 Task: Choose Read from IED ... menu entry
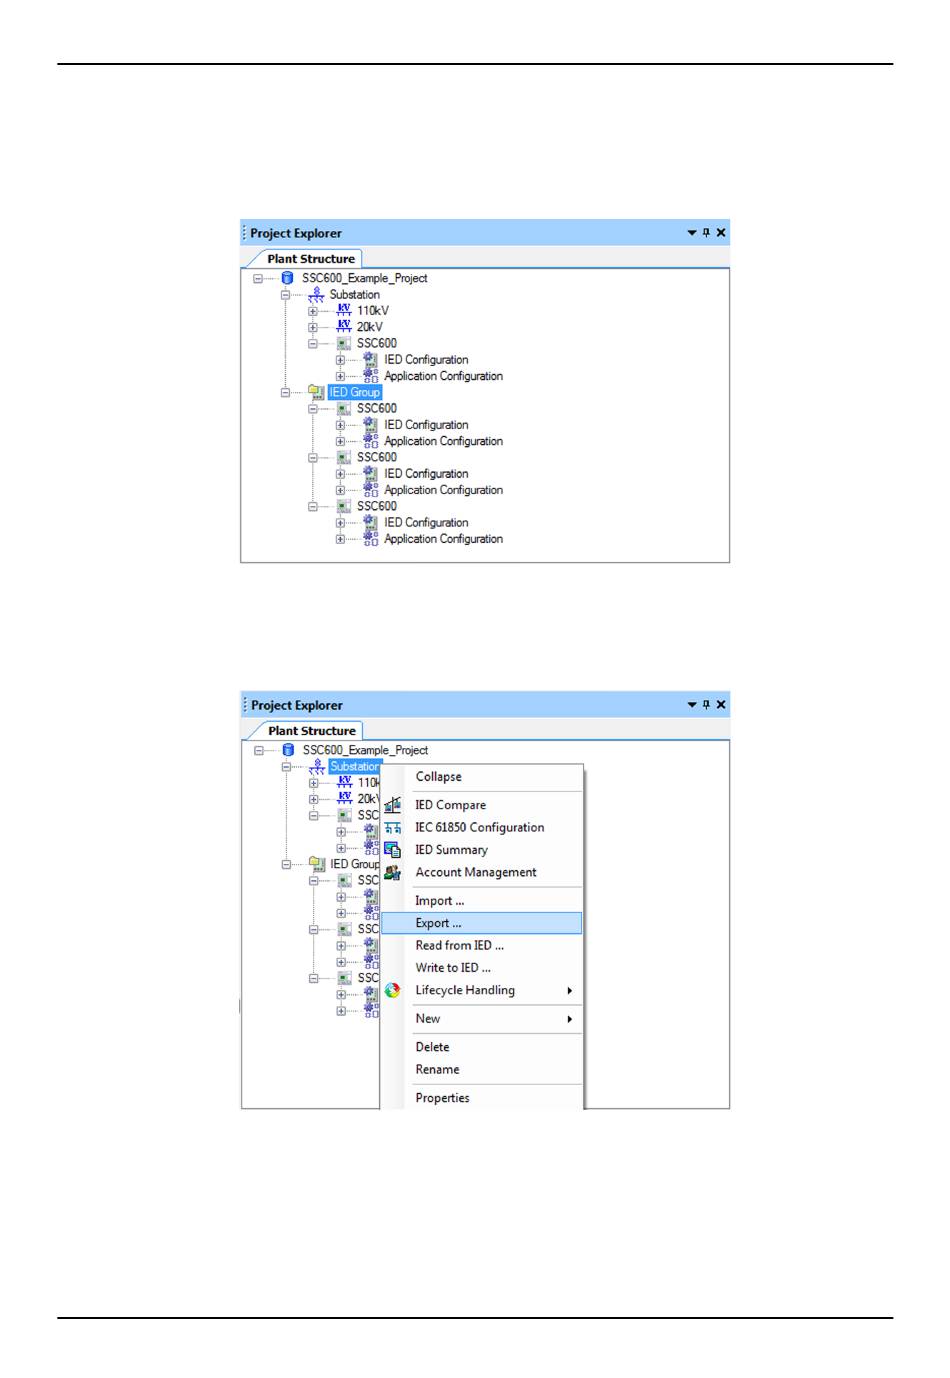pos(482,946)
